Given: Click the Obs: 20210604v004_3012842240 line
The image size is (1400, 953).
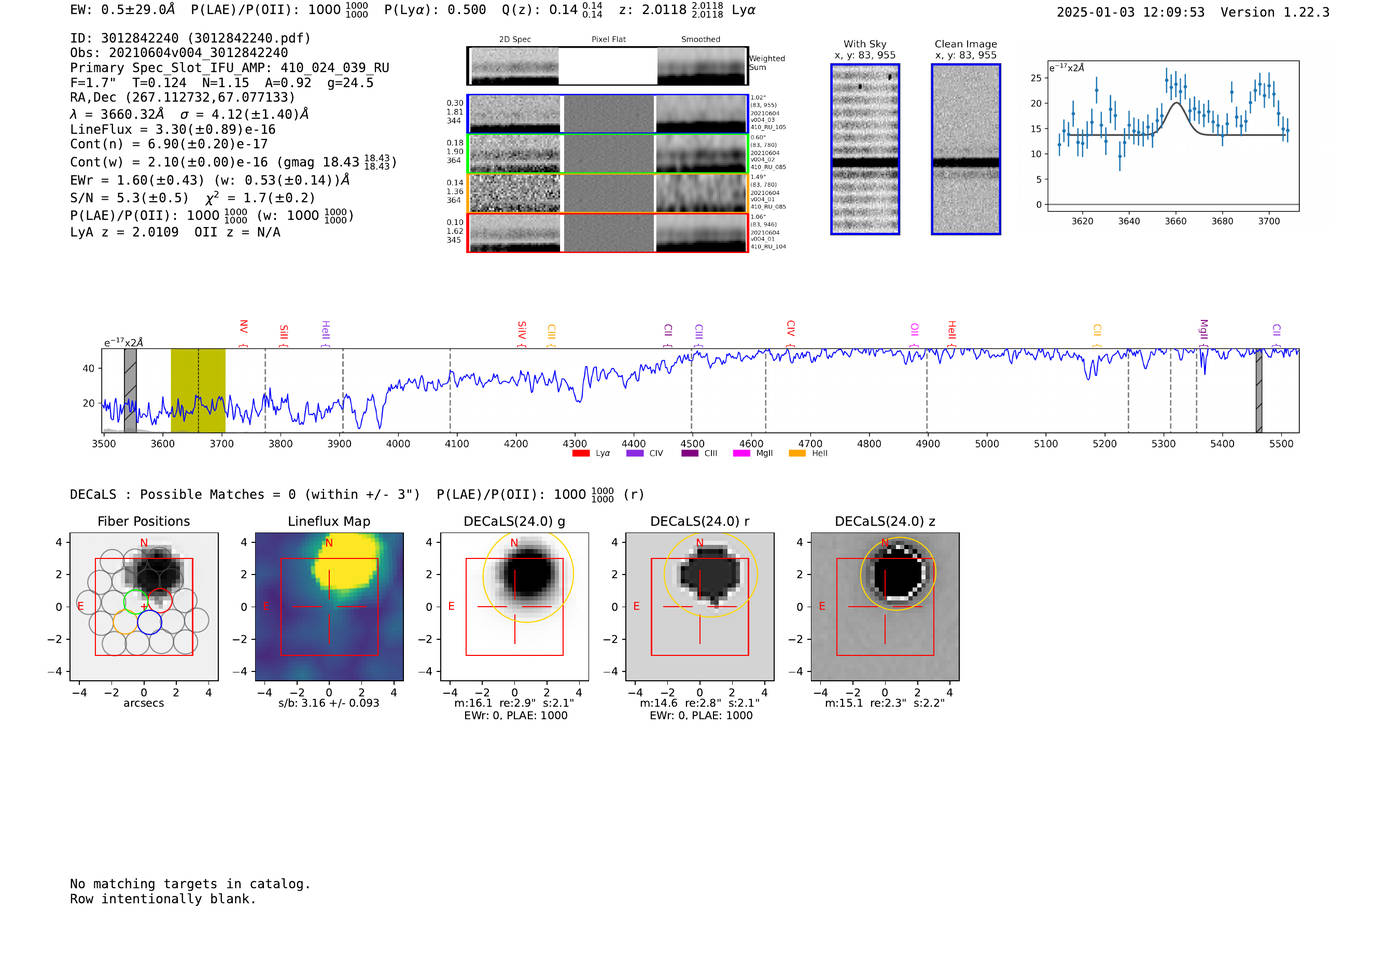Looking at the screenshot, I should 179,53.
